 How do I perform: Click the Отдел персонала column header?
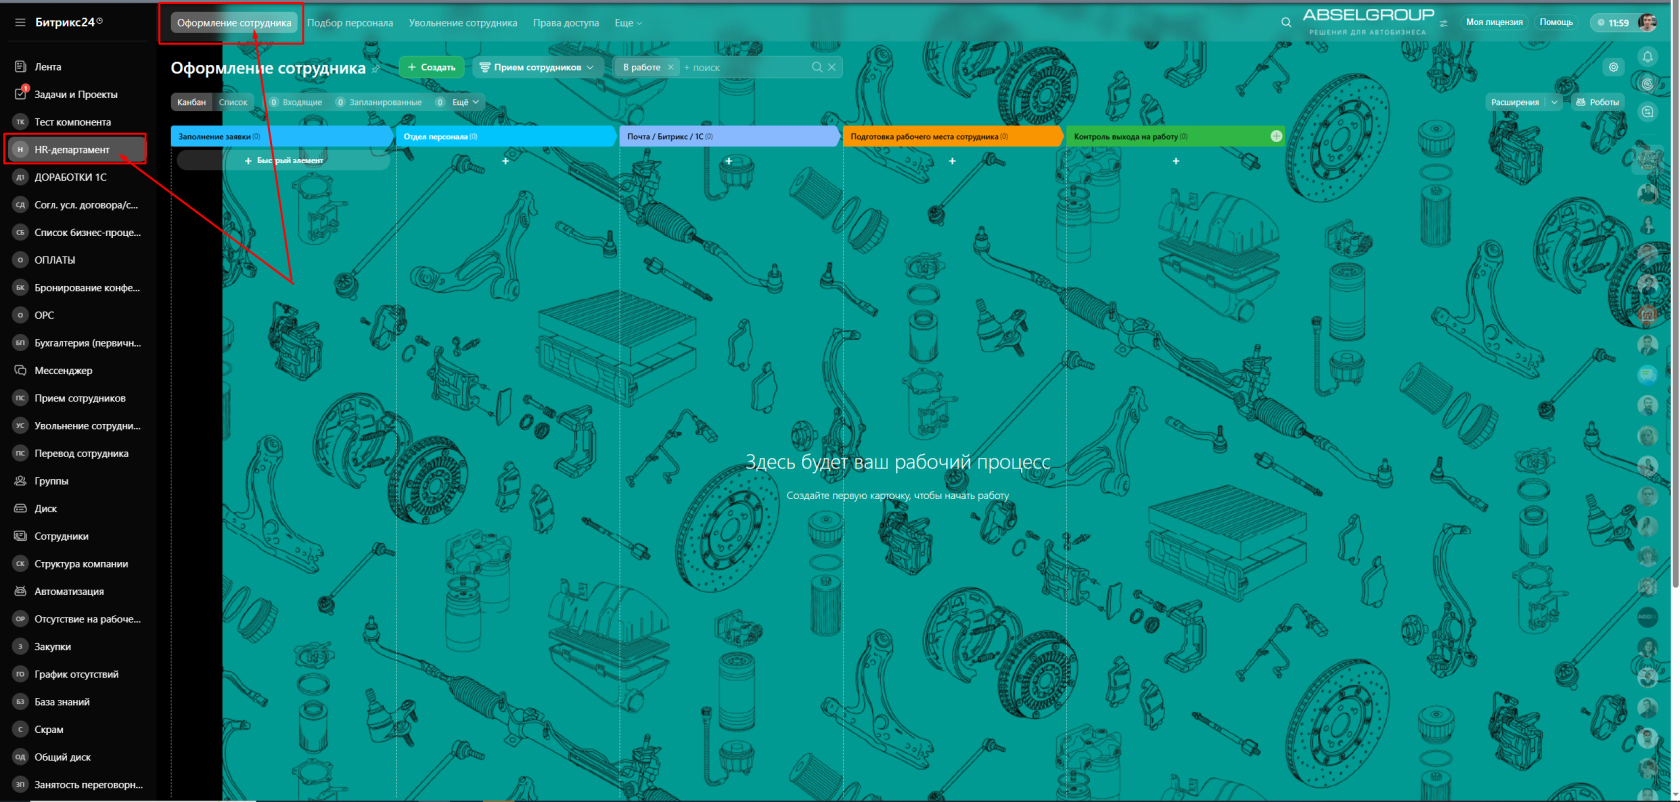[x=506, y=136]
